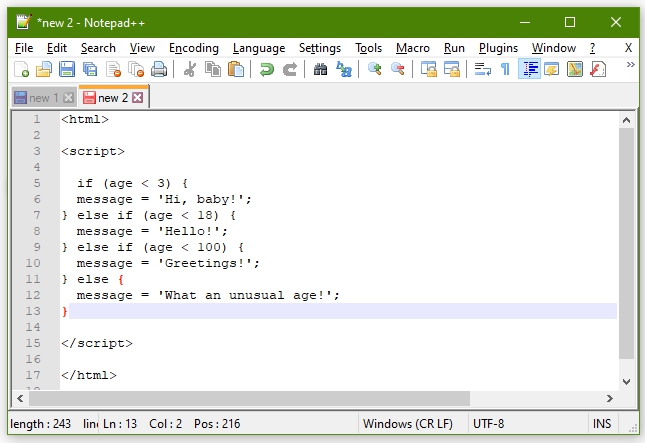Zoom out with magnifier minus icon
Image resolution: width=645 pixels, height=443 pixels.
398,69
